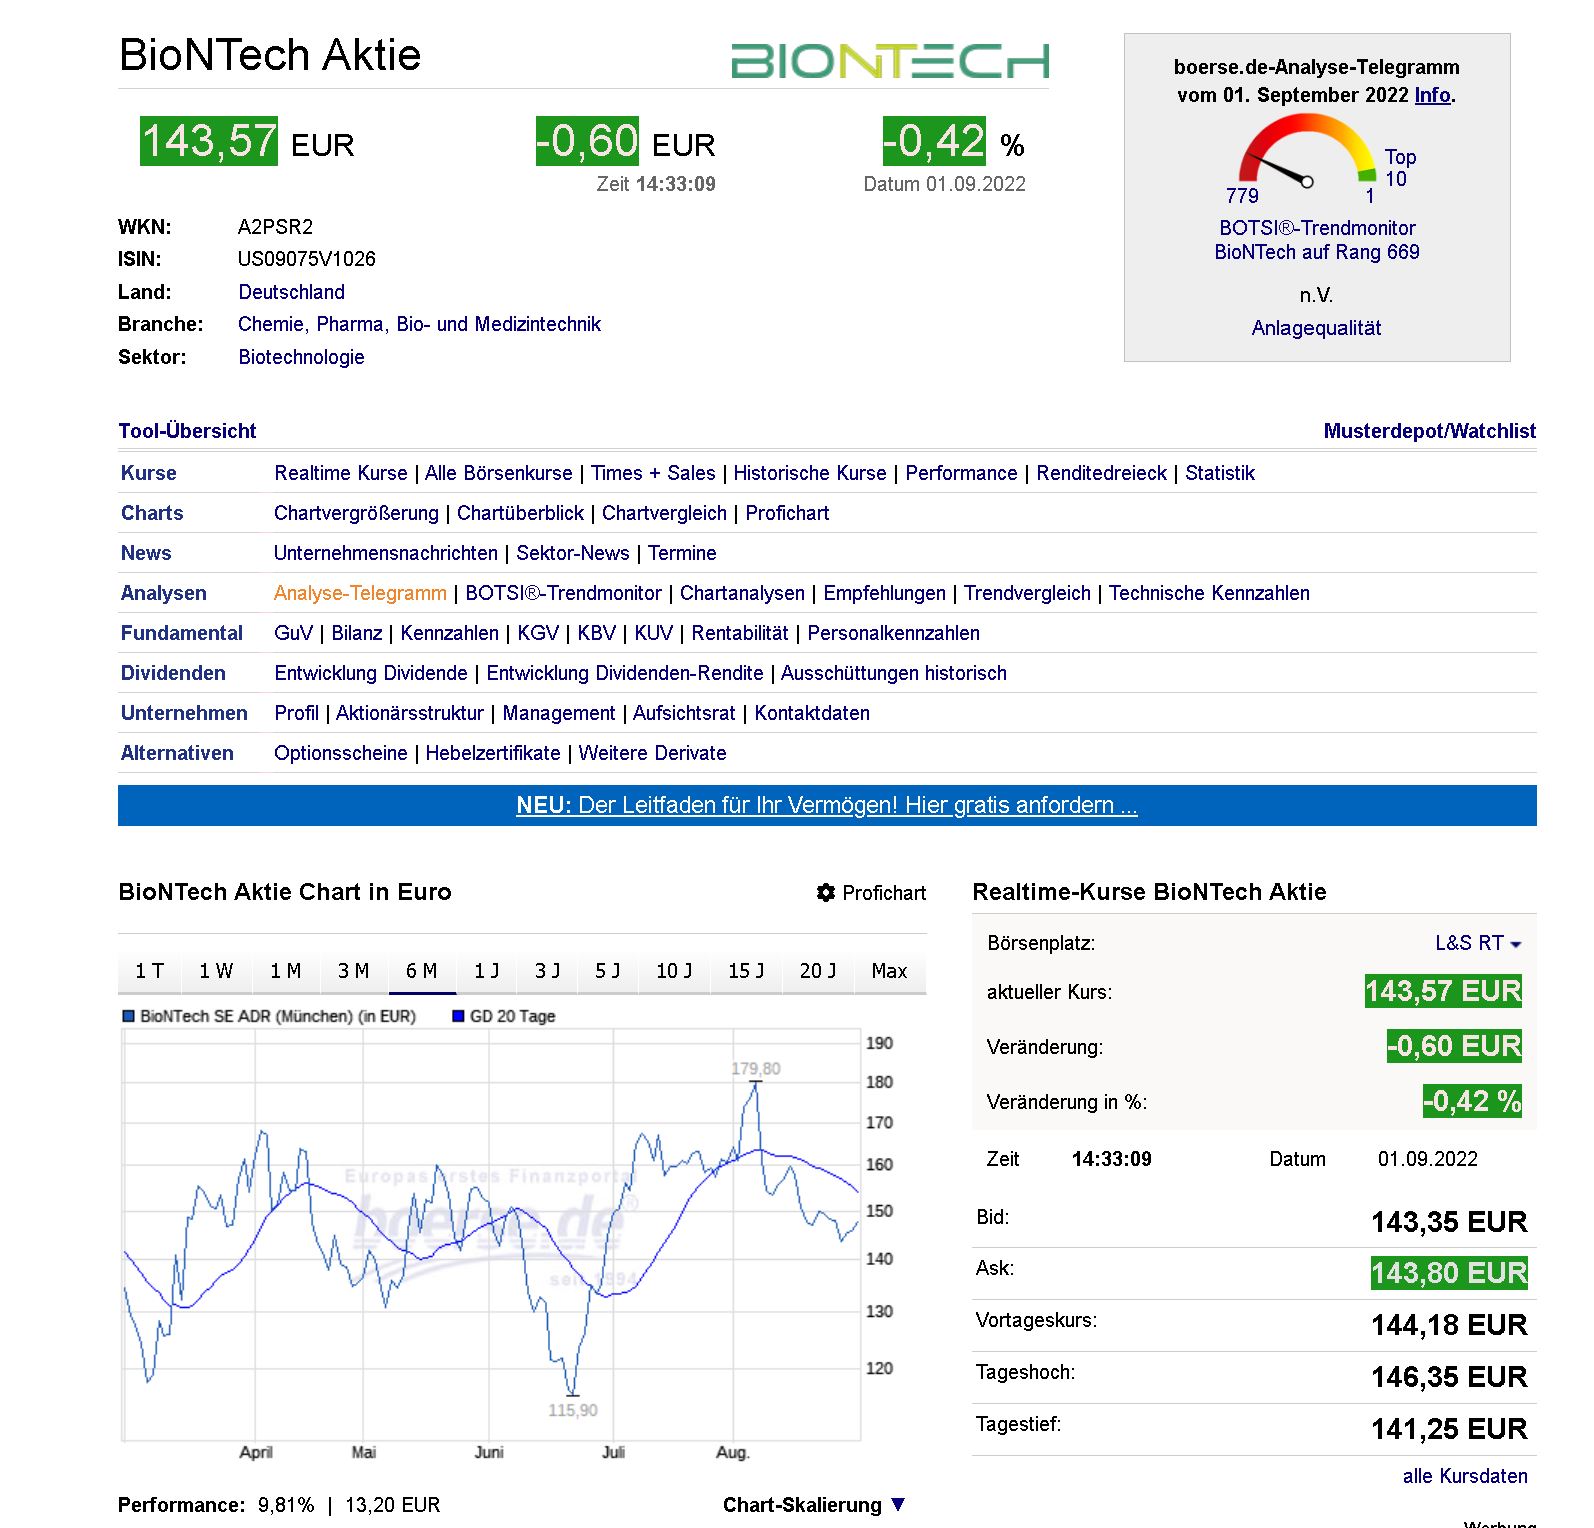This screenshot has height=1528, width=1594.
Task: Open Profichart link in Charts row
Action: click(x=787, y=513)
